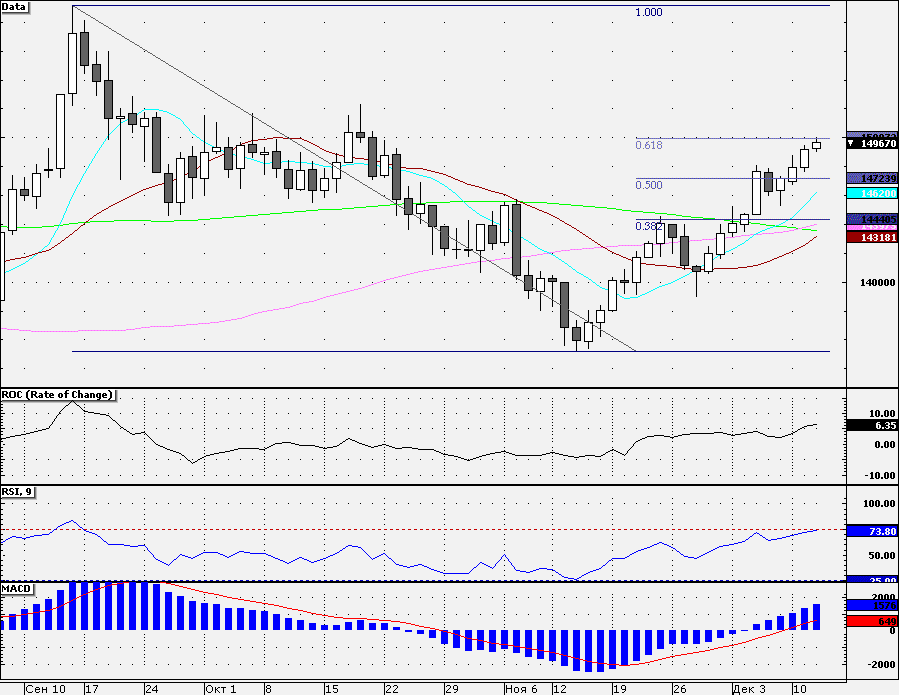Select the 144405 price level tag
Image resolution: width=899 pixels, height=695 pixels.
872,218
